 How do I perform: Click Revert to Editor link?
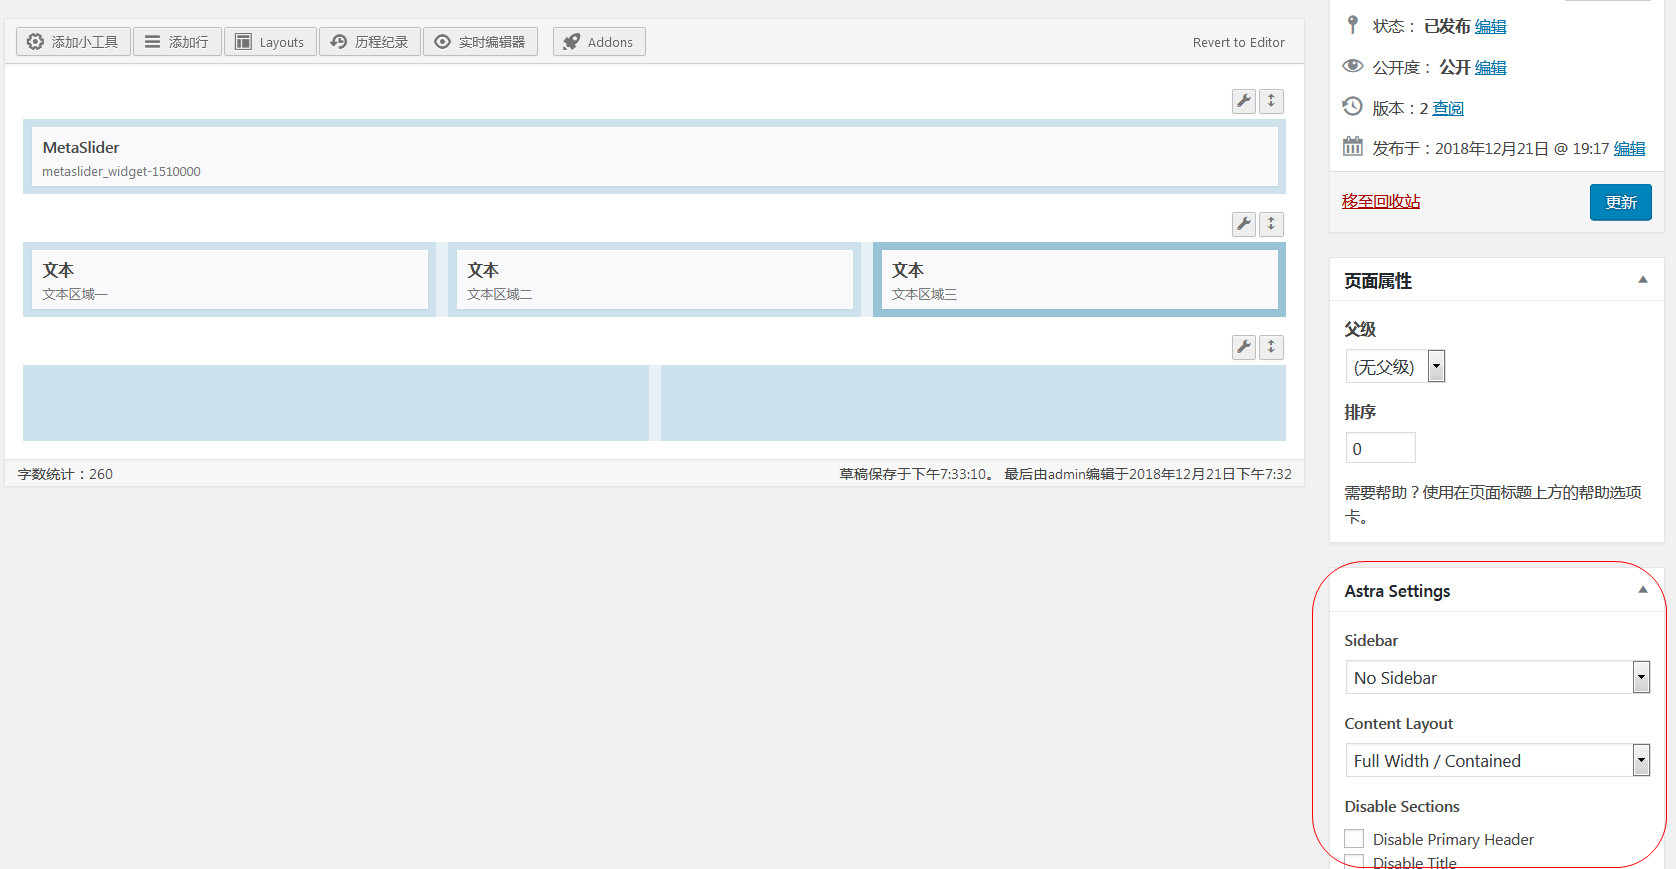tap(1238, 43)
